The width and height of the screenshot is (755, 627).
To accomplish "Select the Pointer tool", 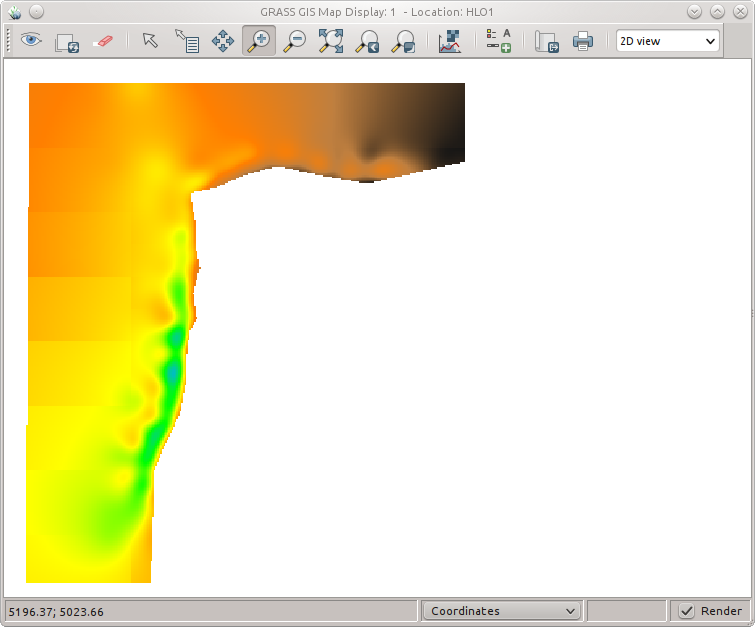I will 150,40.
